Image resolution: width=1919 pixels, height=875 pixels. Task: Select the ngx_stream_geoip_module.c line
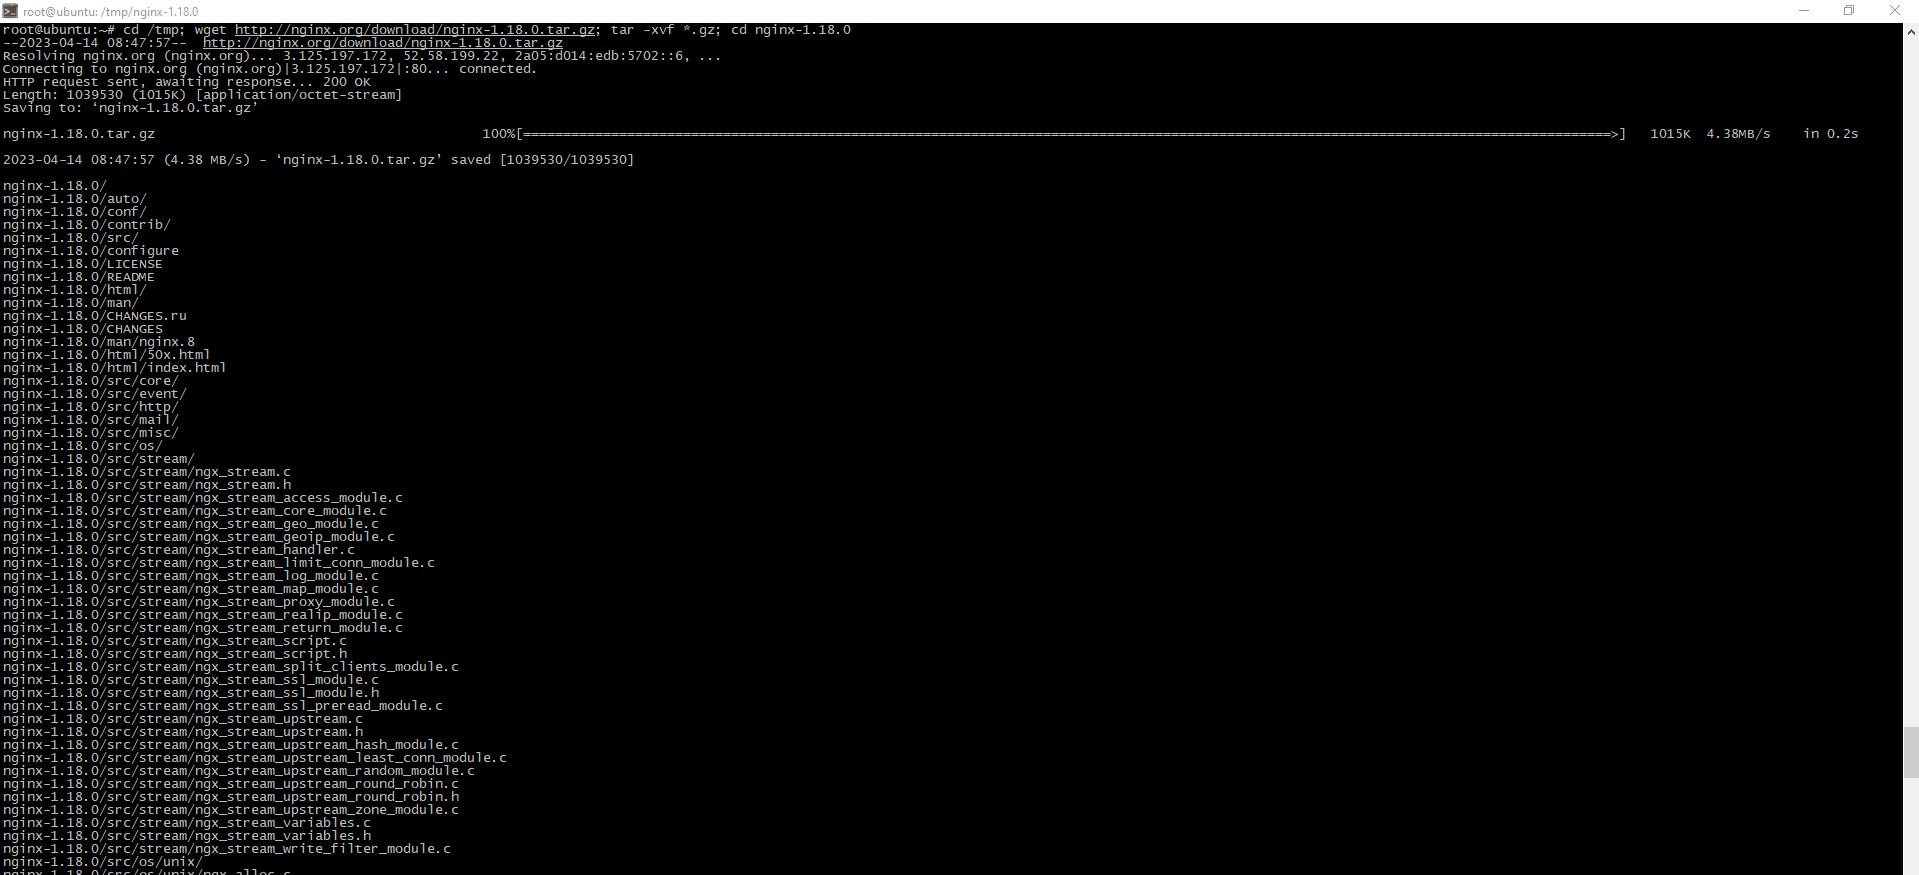(199, 537)
